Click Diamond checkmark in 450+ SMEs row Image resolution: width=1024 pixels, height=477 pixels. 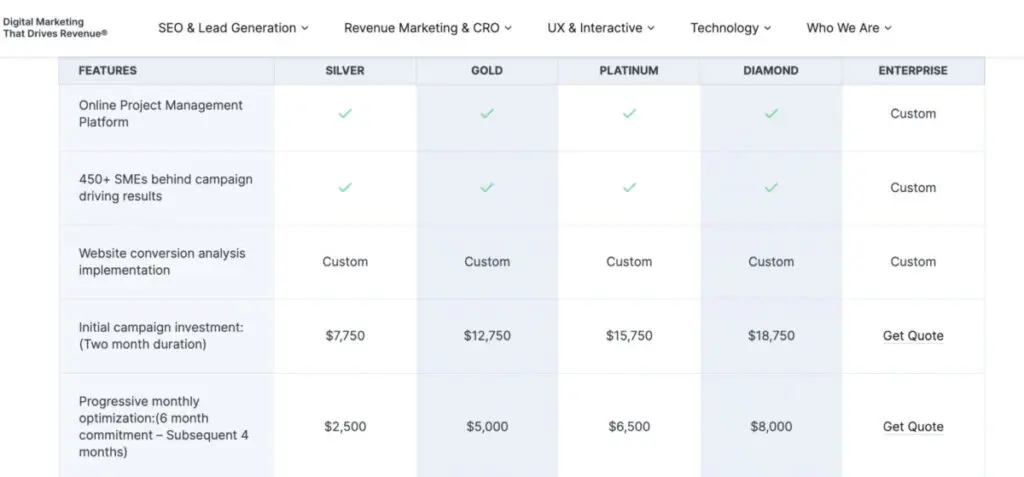(771, 188)
